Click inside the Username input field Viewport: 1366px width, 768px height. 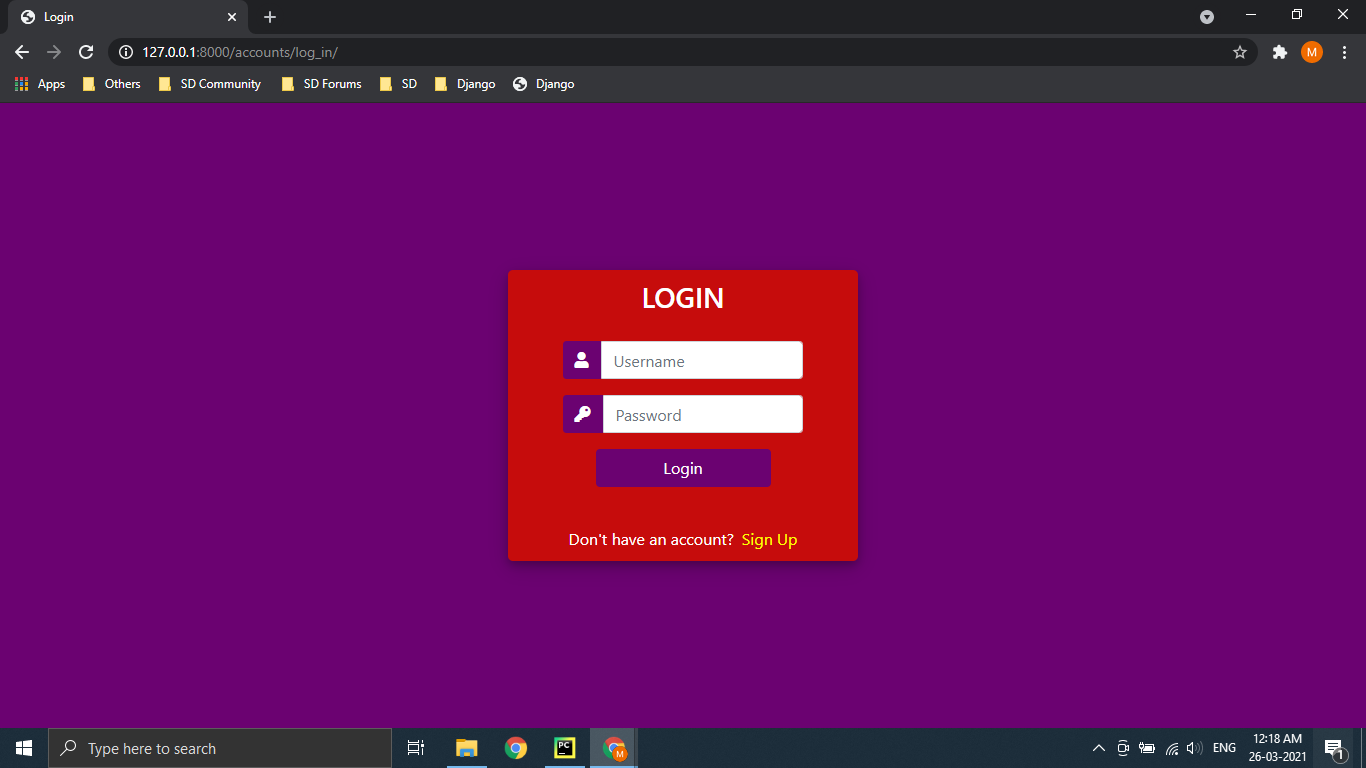pos(700,360)
